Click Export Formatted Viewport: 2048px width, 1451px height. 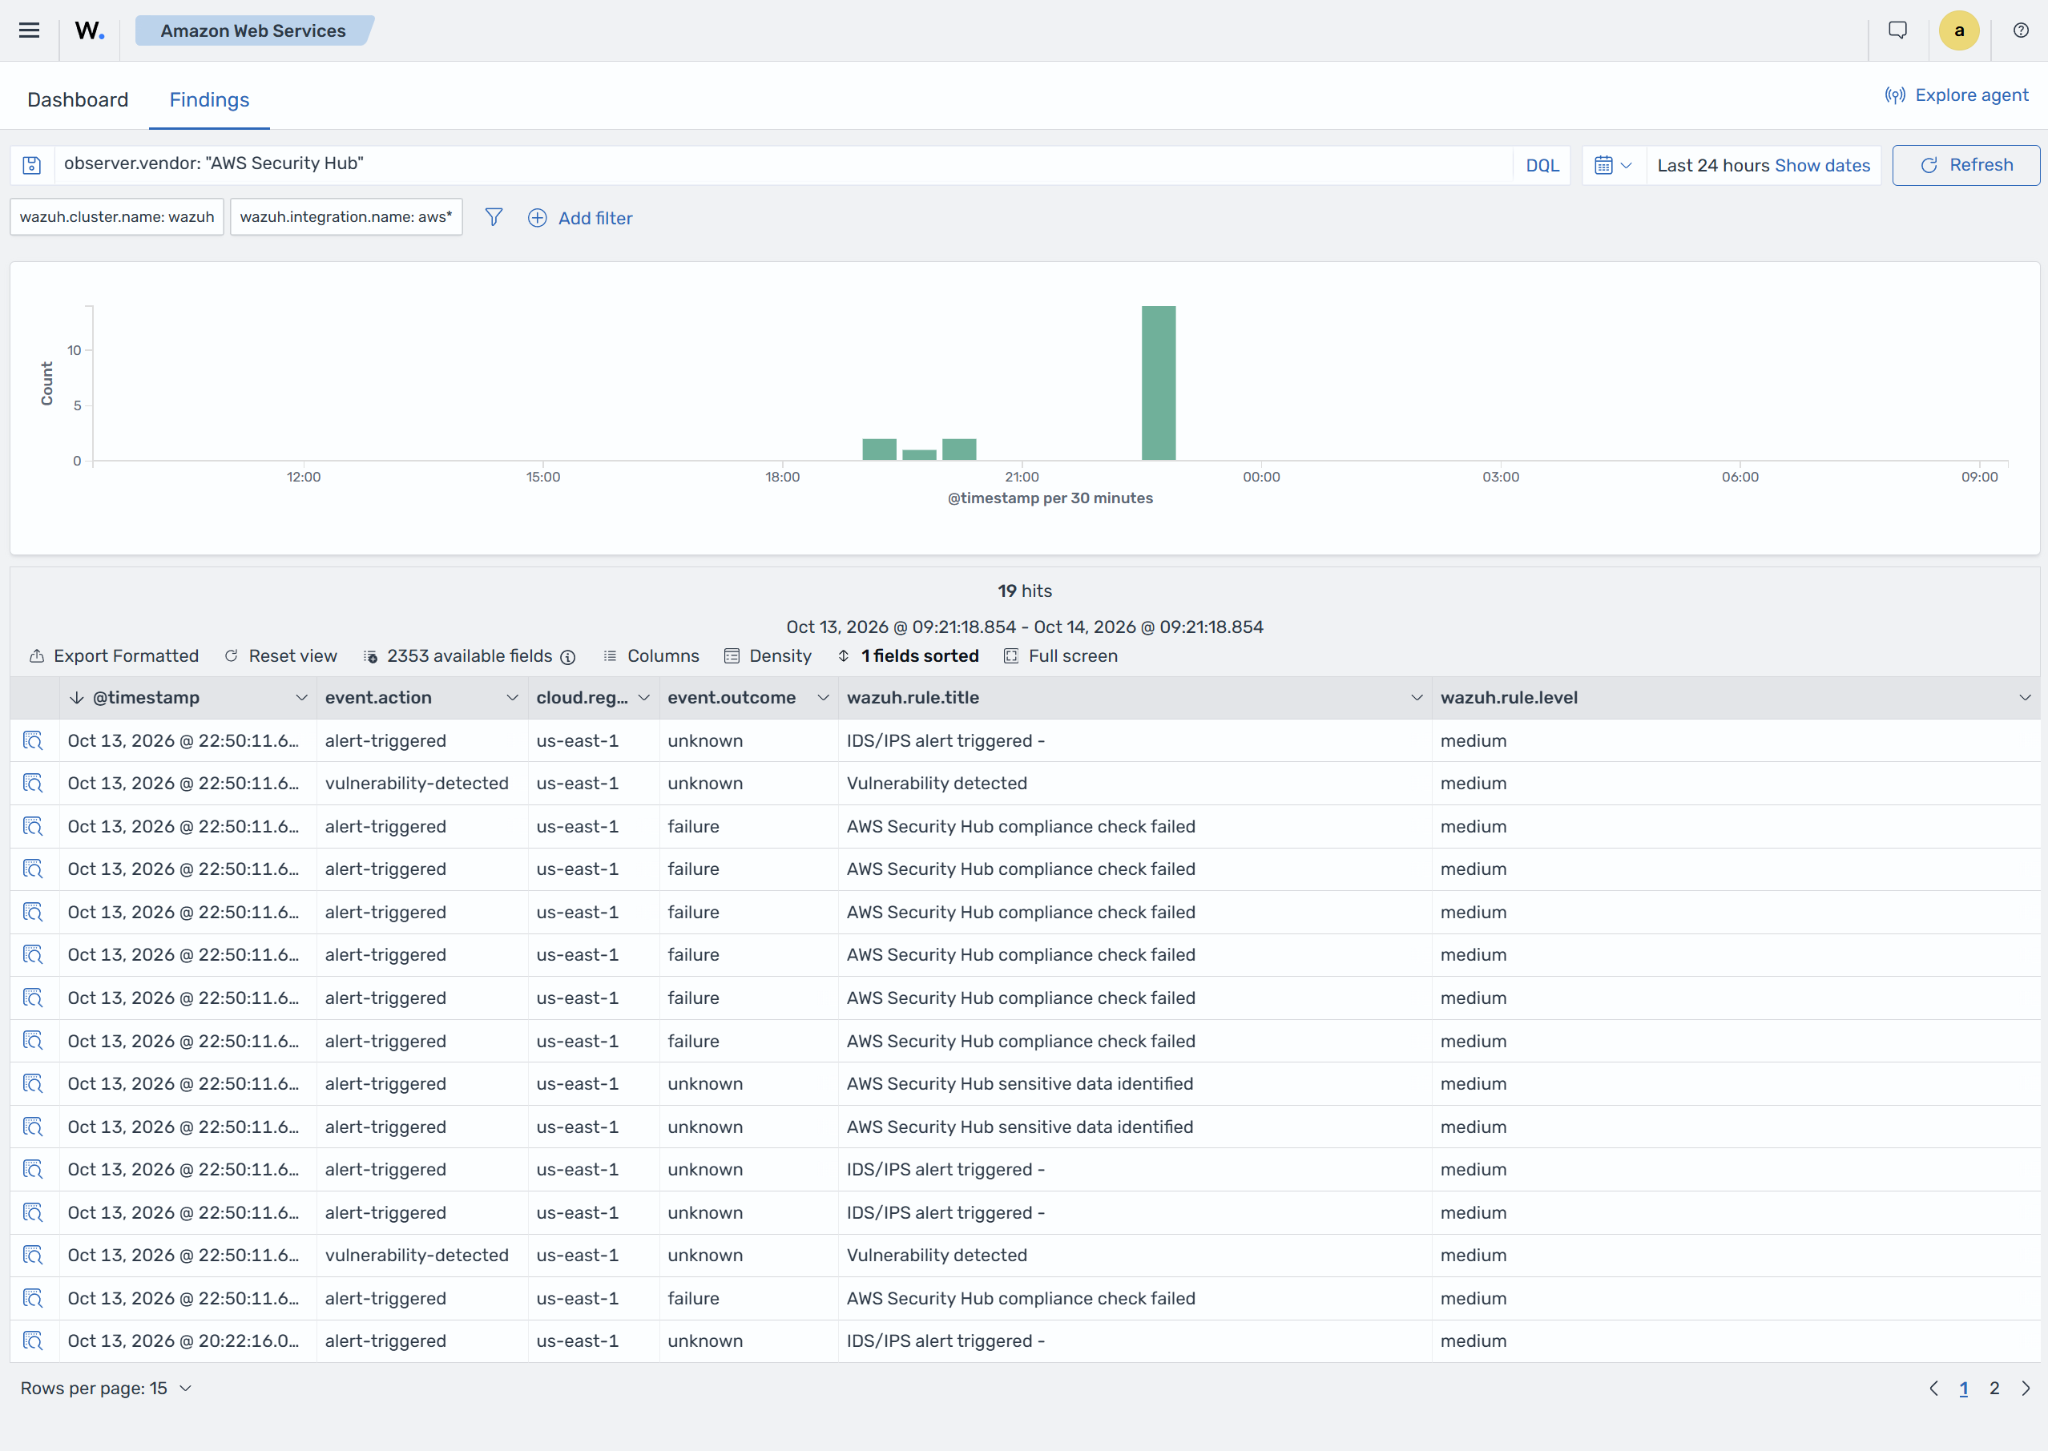click(114, 656)
